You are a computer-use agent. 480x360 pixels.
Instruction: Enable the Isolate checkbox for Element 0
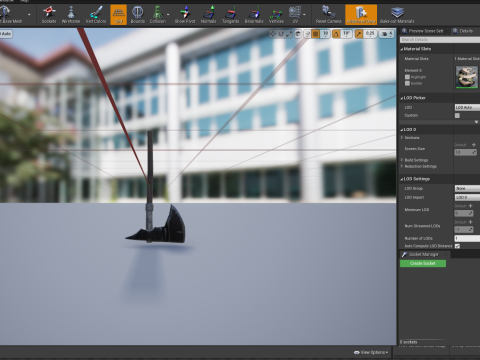[x=407, y=83]
